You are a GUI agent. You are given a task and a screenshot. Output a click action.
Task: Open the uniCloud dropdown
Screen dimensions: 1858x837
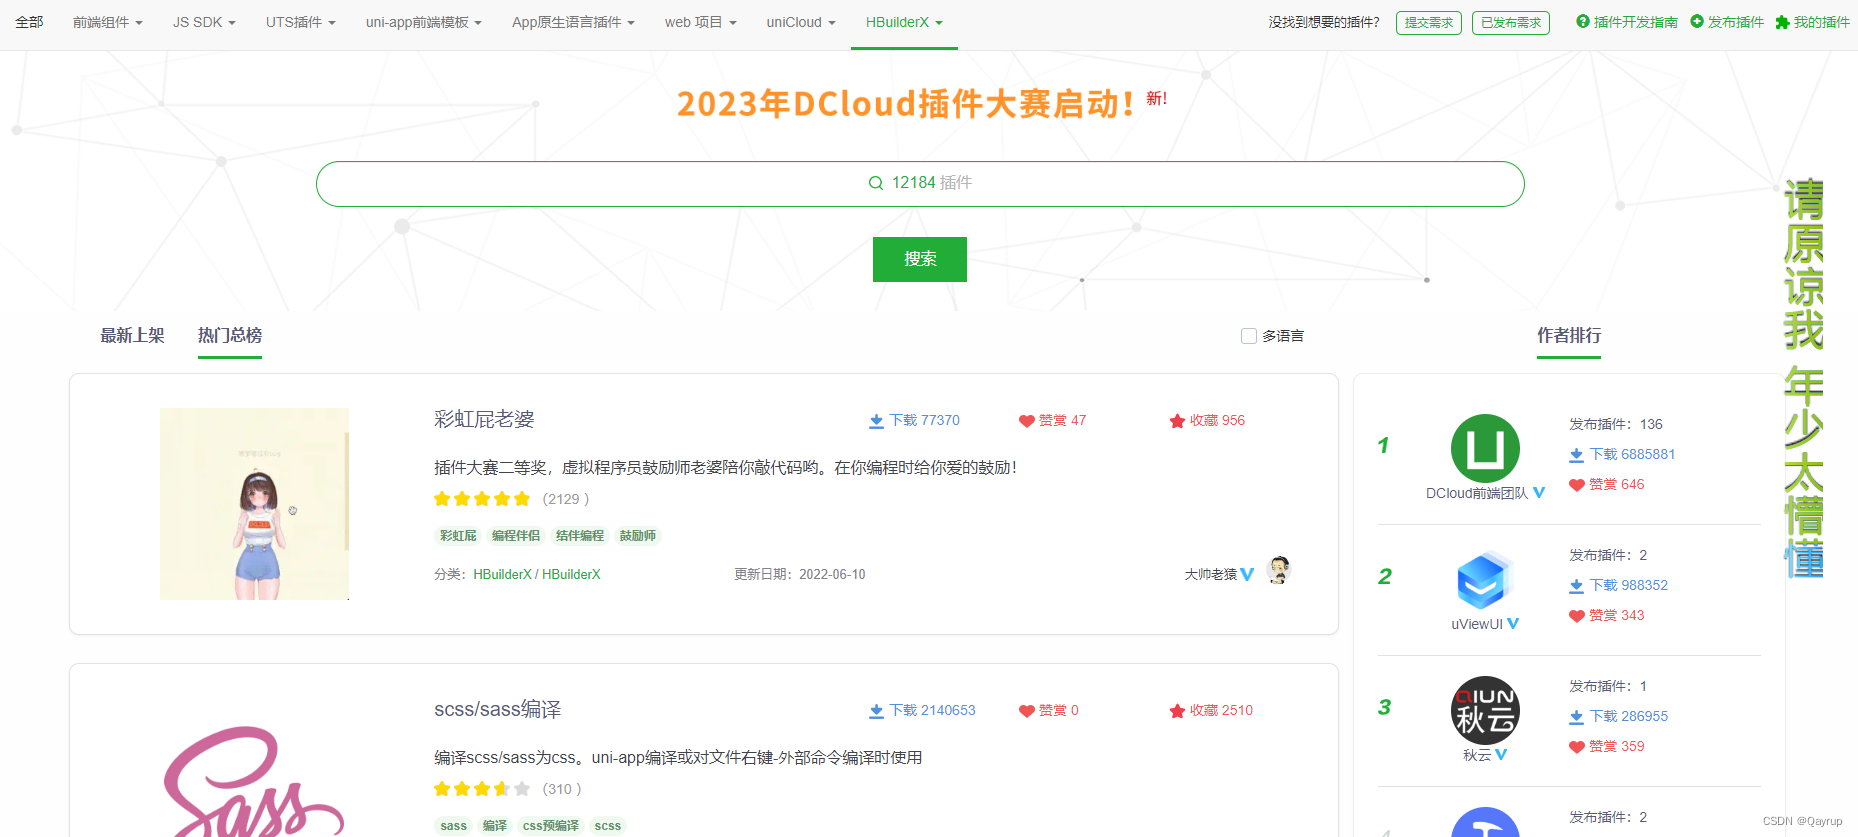click(x=801, y=22)
